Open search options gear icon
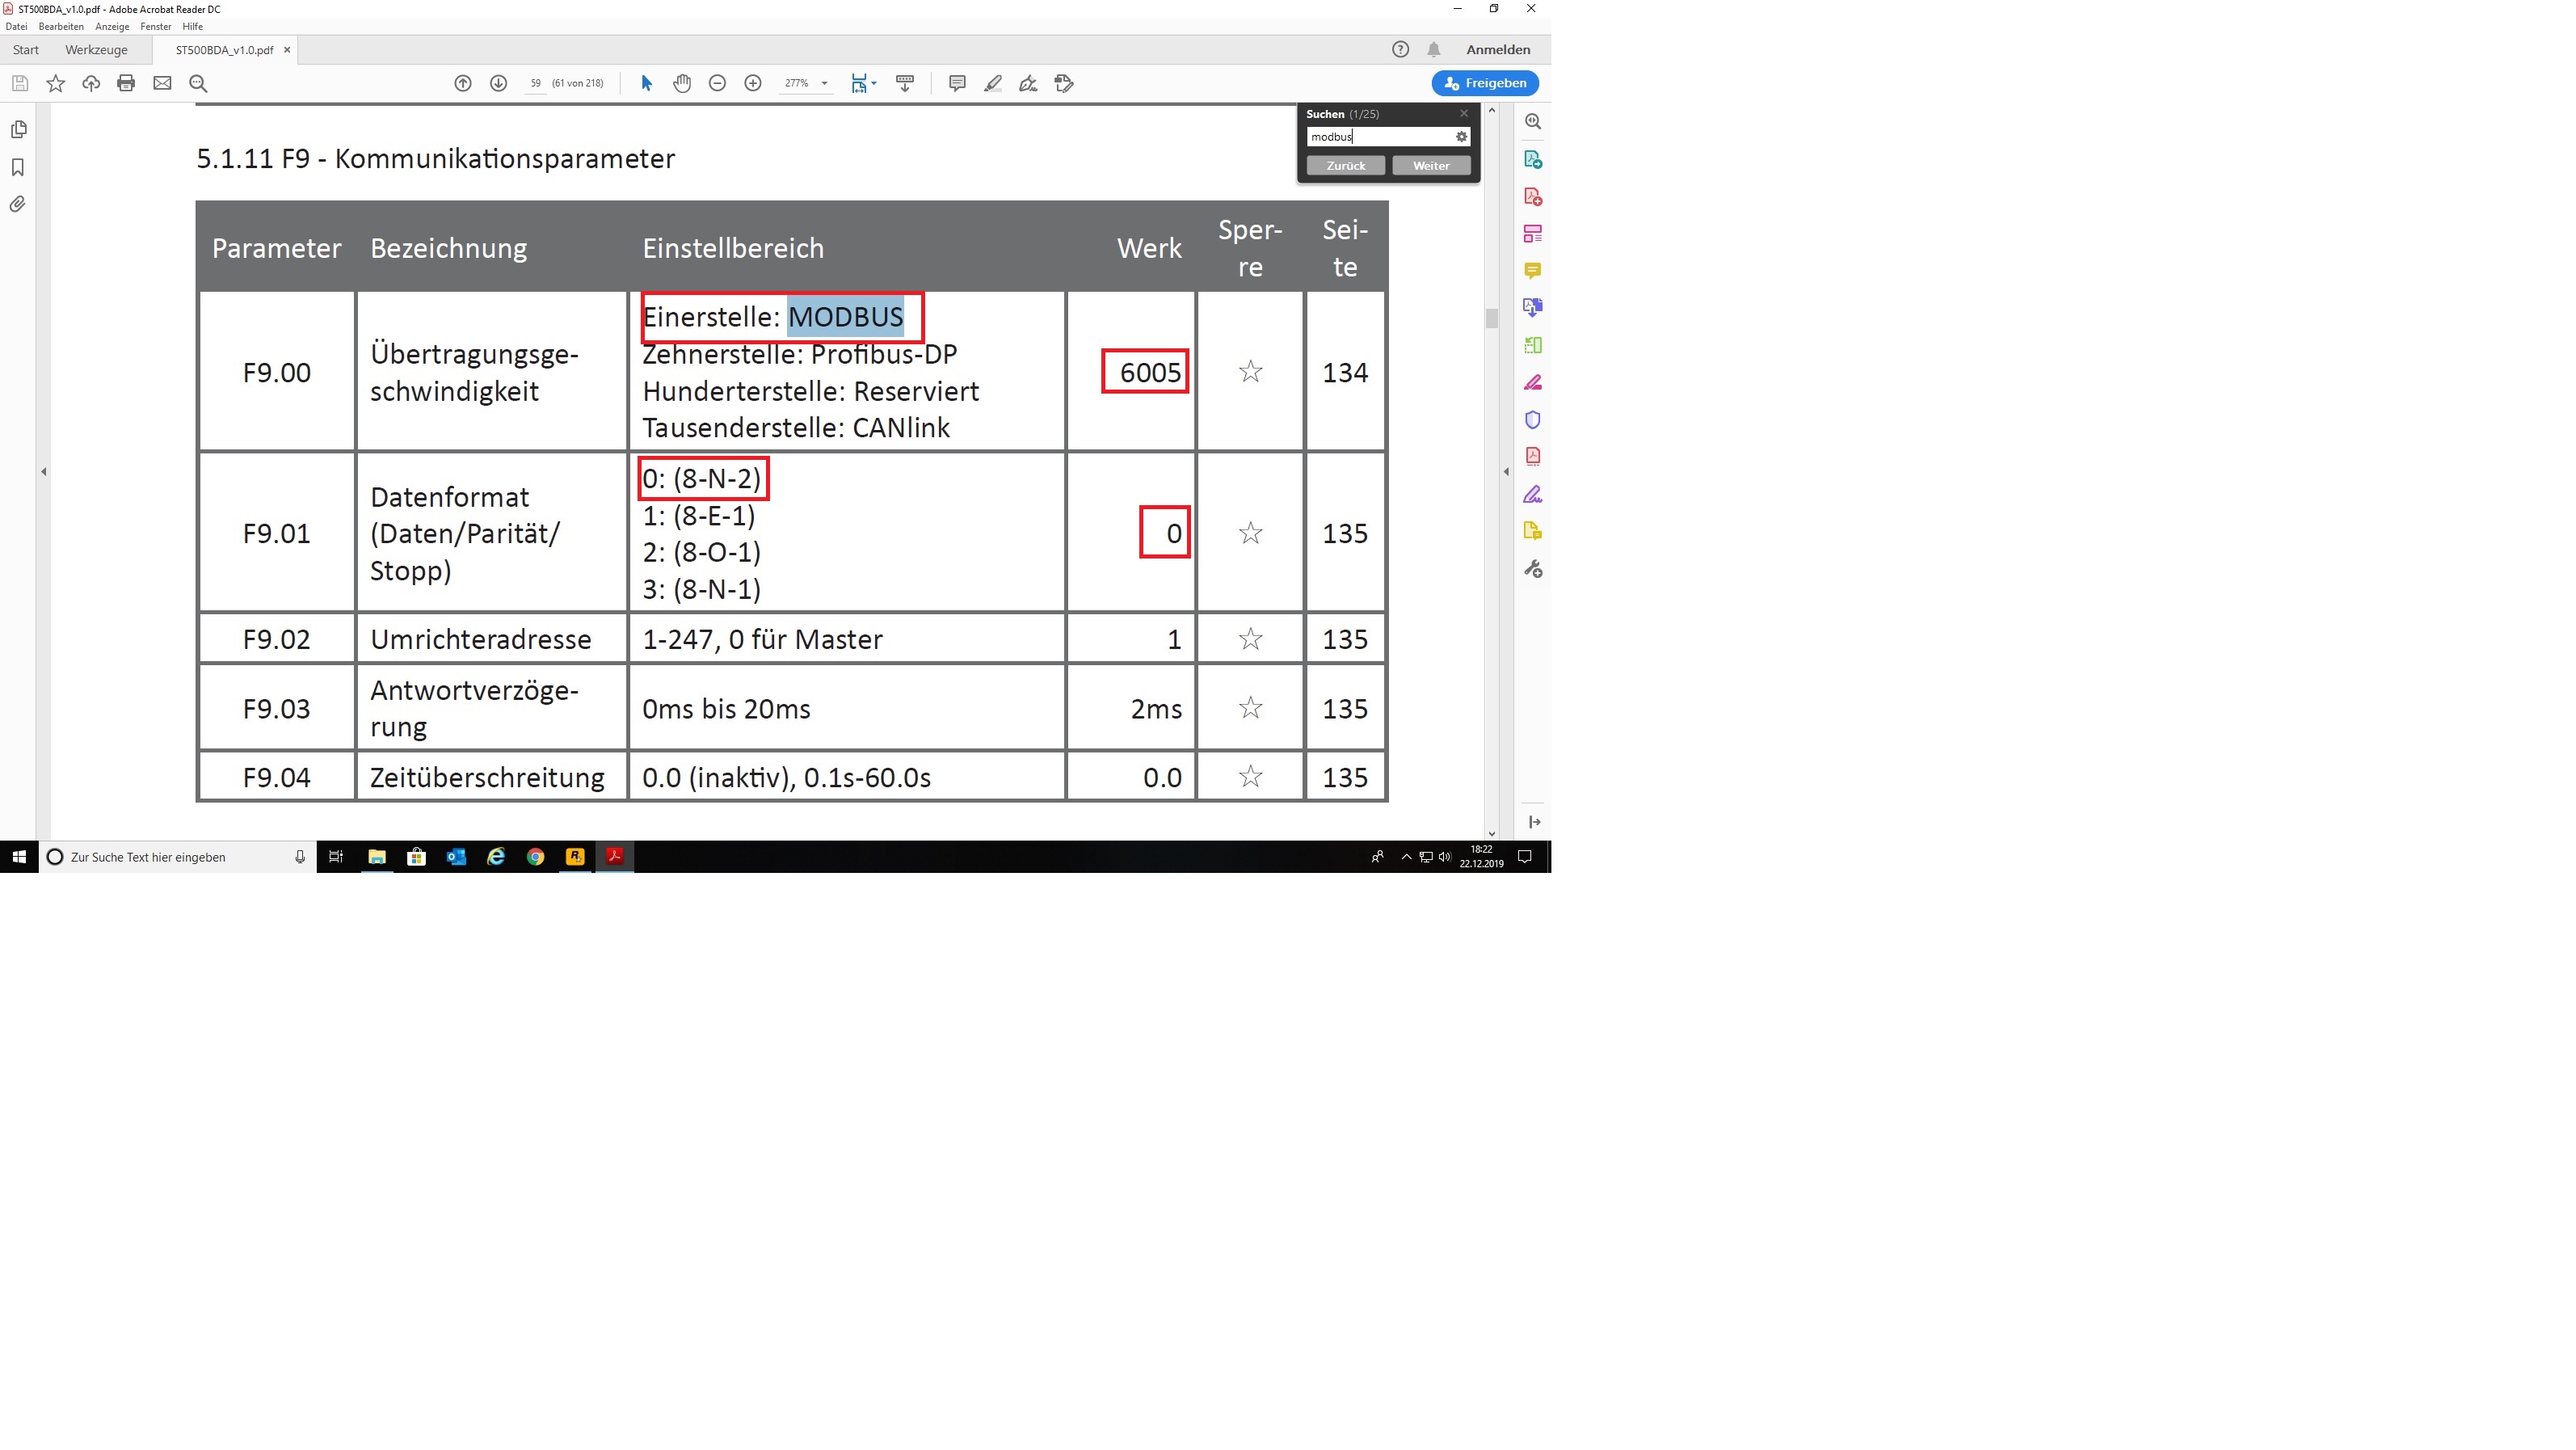2576x1450 pixels. point(1461,137)
